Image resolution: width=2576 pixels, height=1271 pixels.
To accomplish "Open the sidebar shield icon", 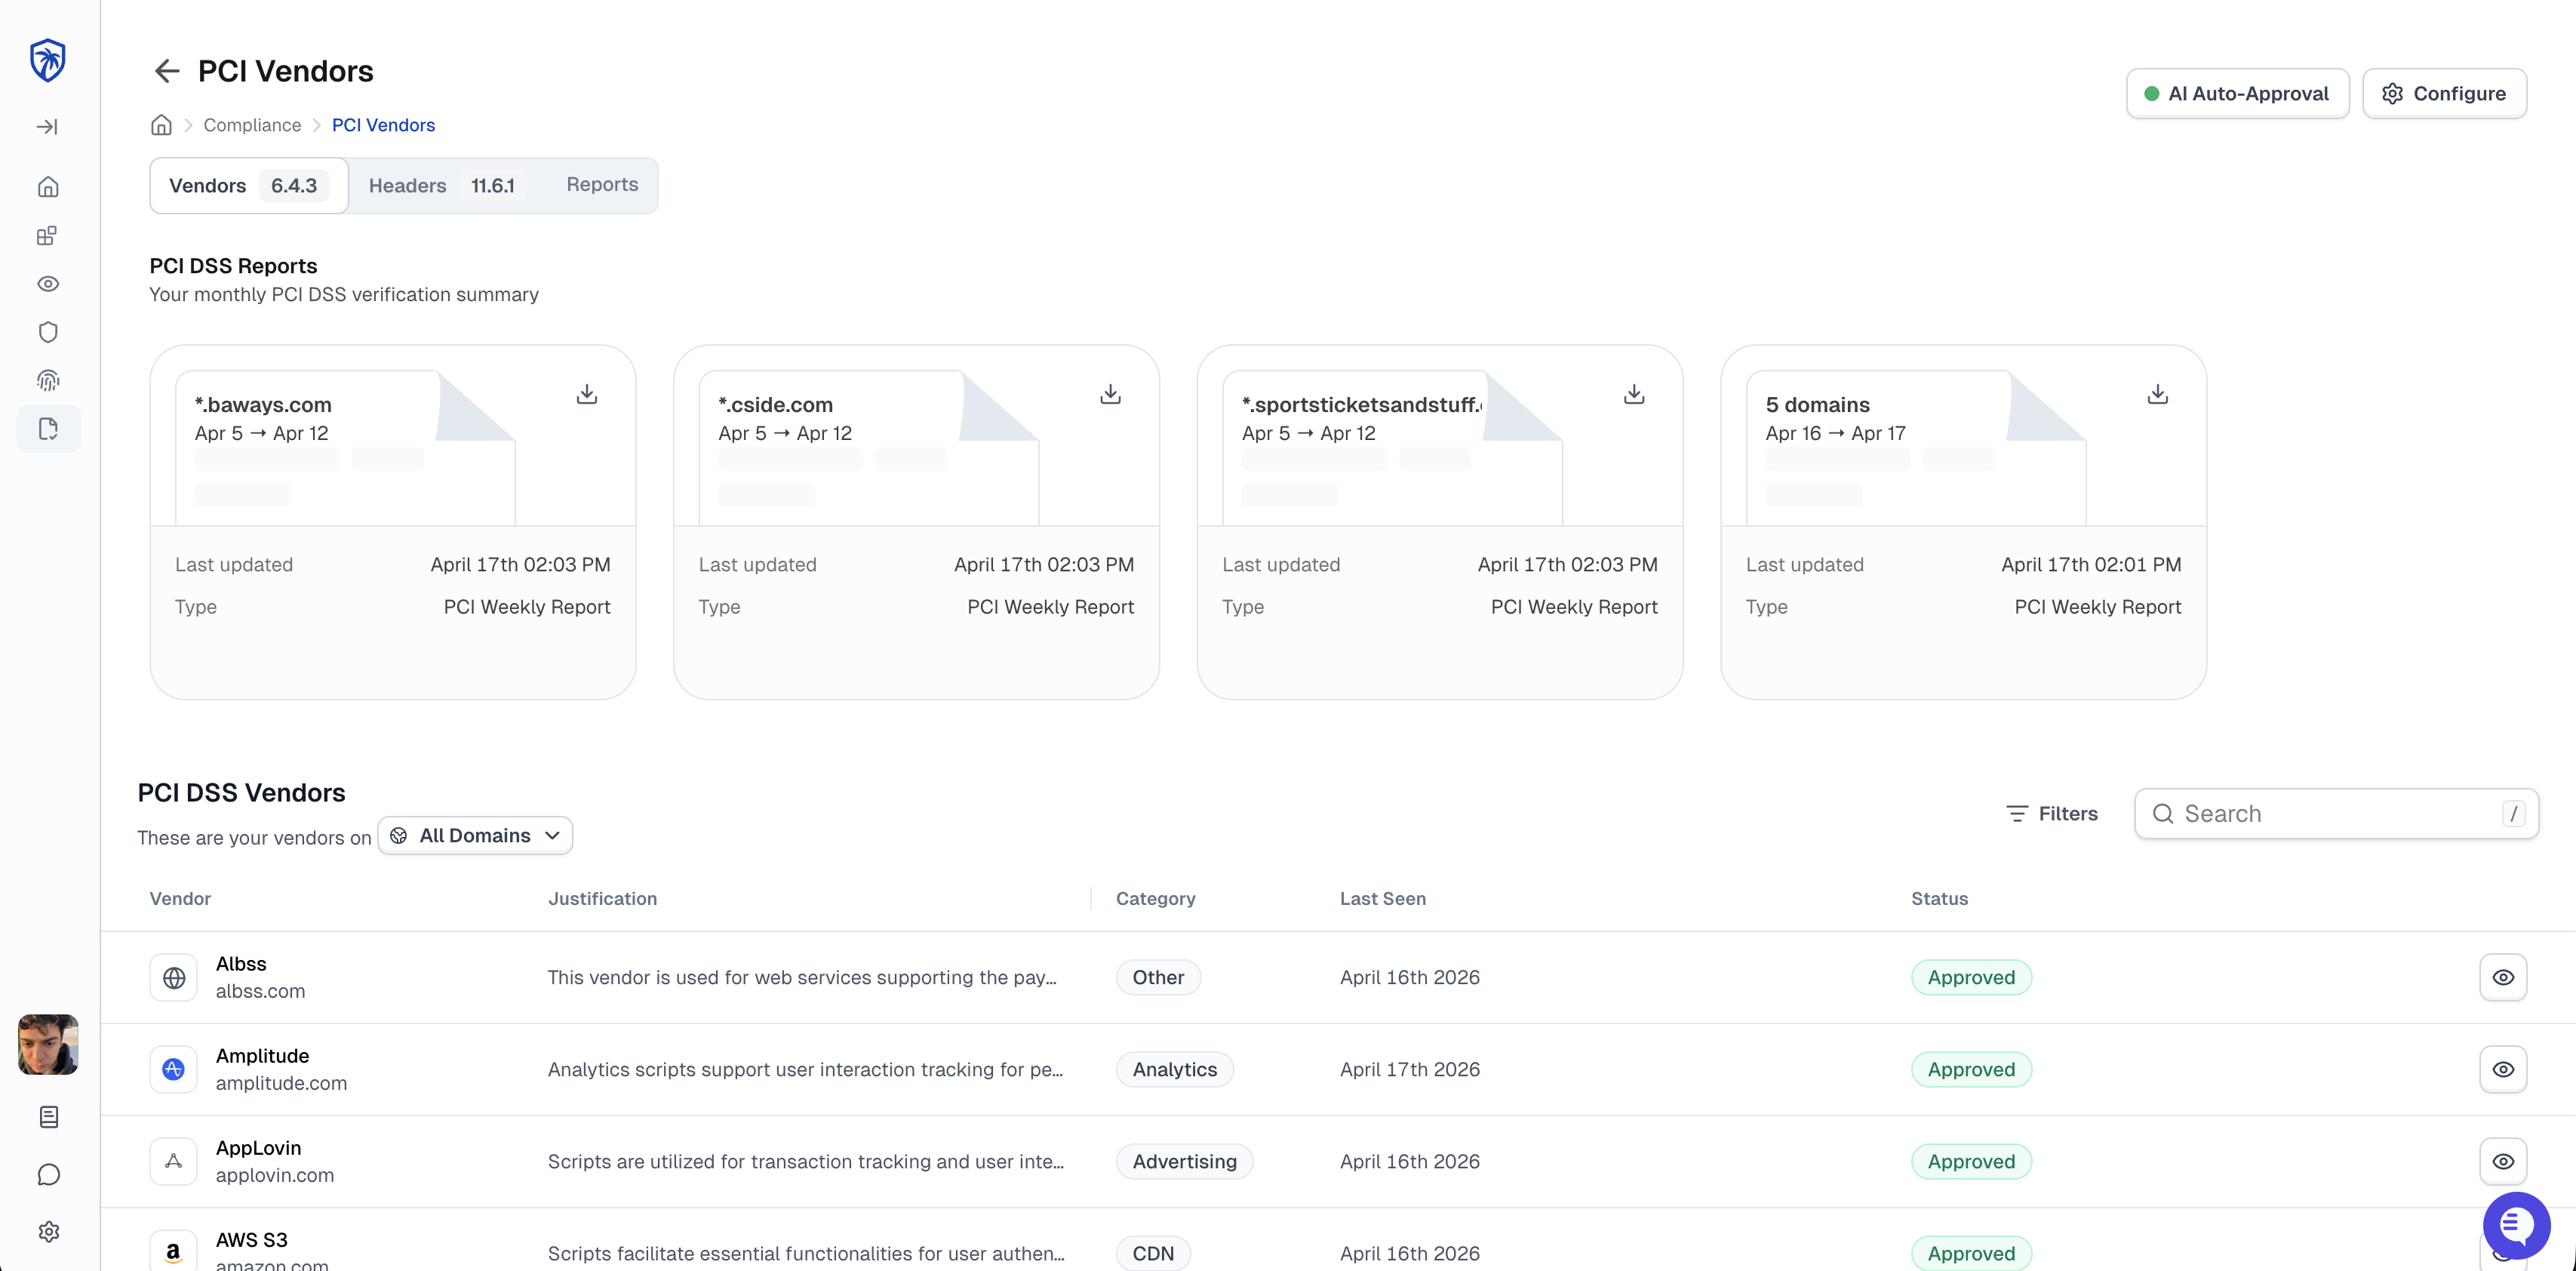I will [48, 332].
